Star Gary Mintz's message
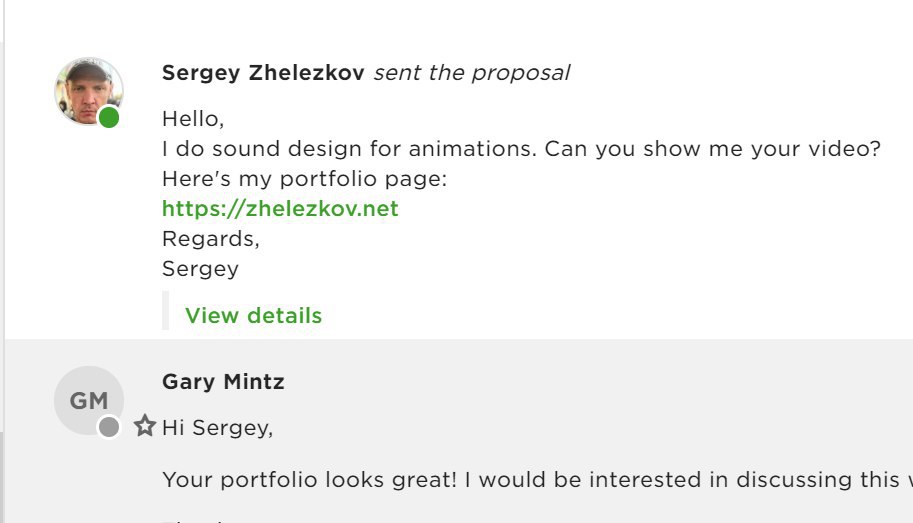 (145, 426)
